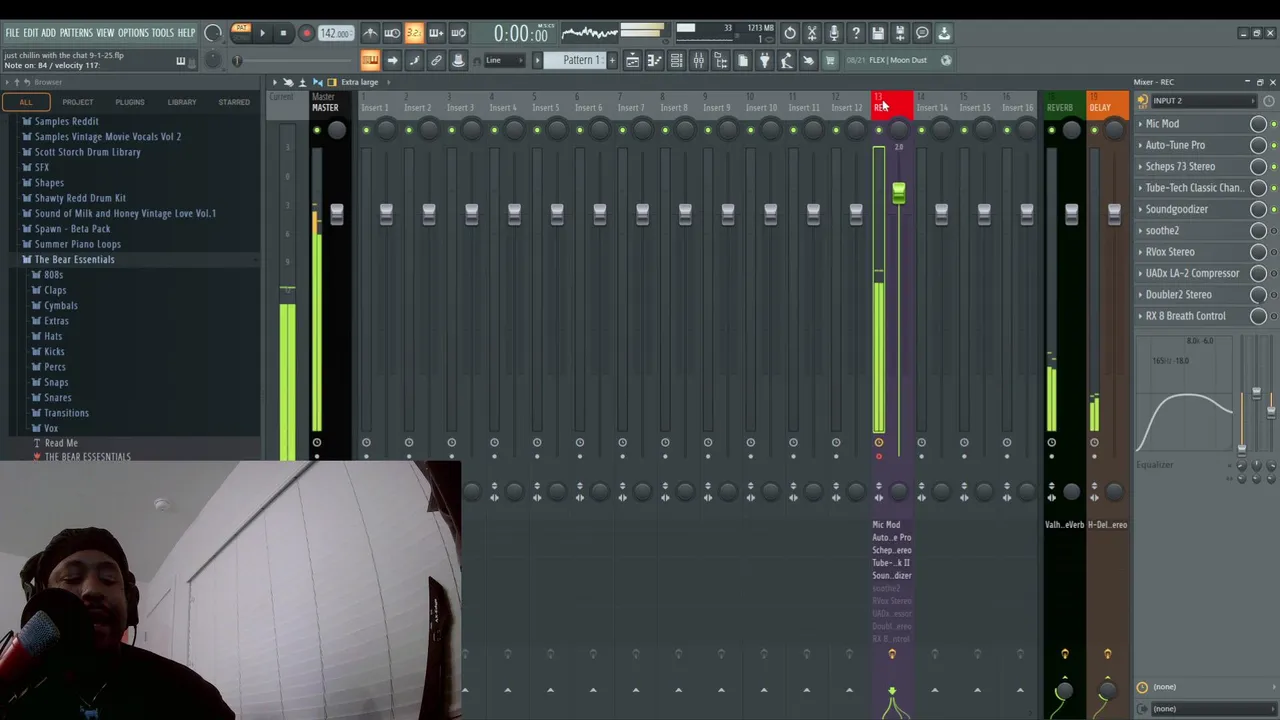The image size is (1280, 720).
Task: Open the Mixer view icon
Action: click(698, 61)
